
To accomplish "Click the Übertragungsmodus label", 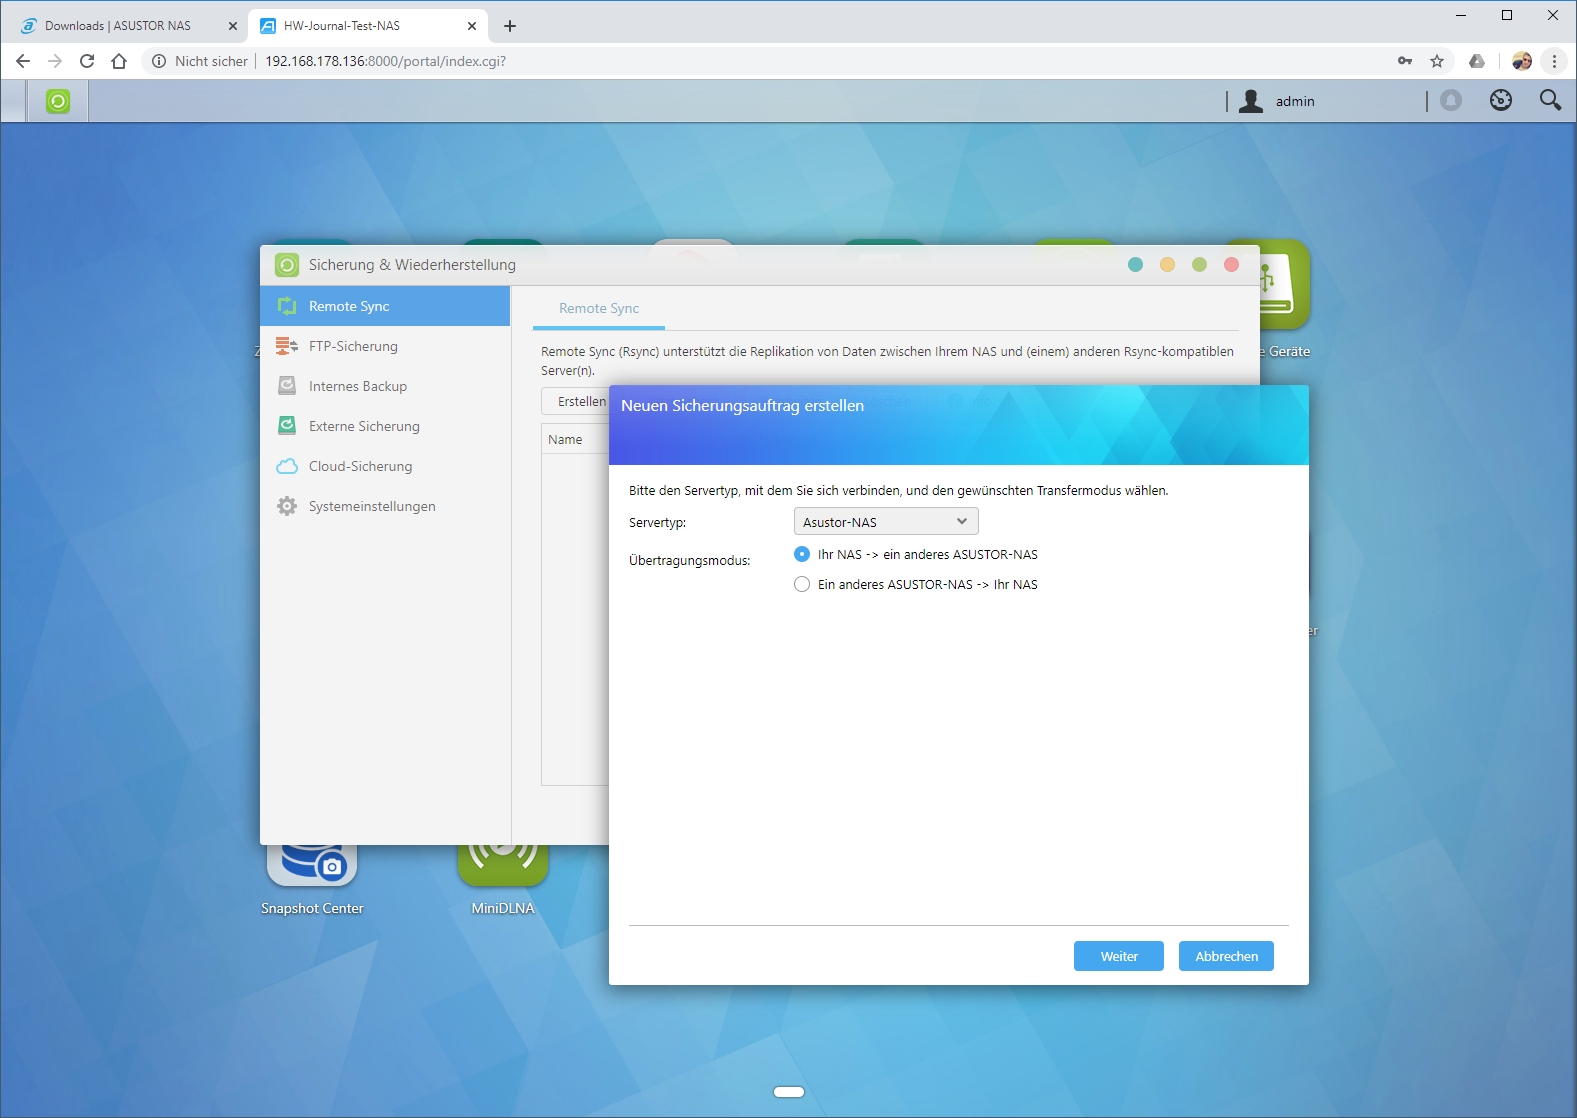I will click(689, 561).
